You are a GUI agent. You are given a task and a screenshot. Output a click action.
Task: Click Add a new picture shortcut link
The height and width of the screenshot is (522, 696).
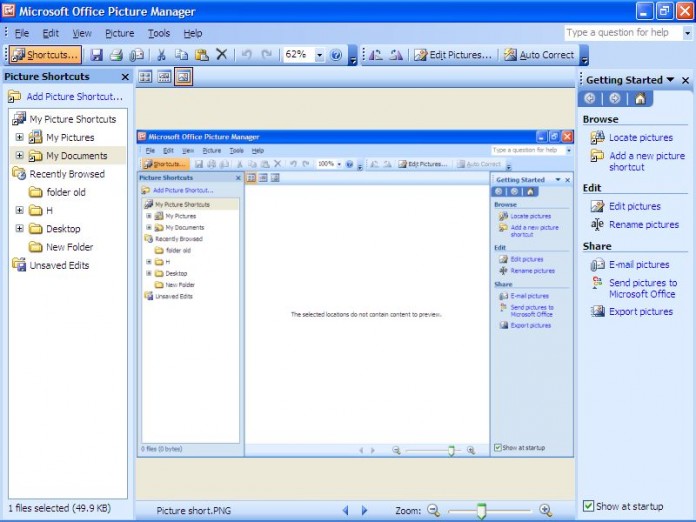[x=647, y=161]
